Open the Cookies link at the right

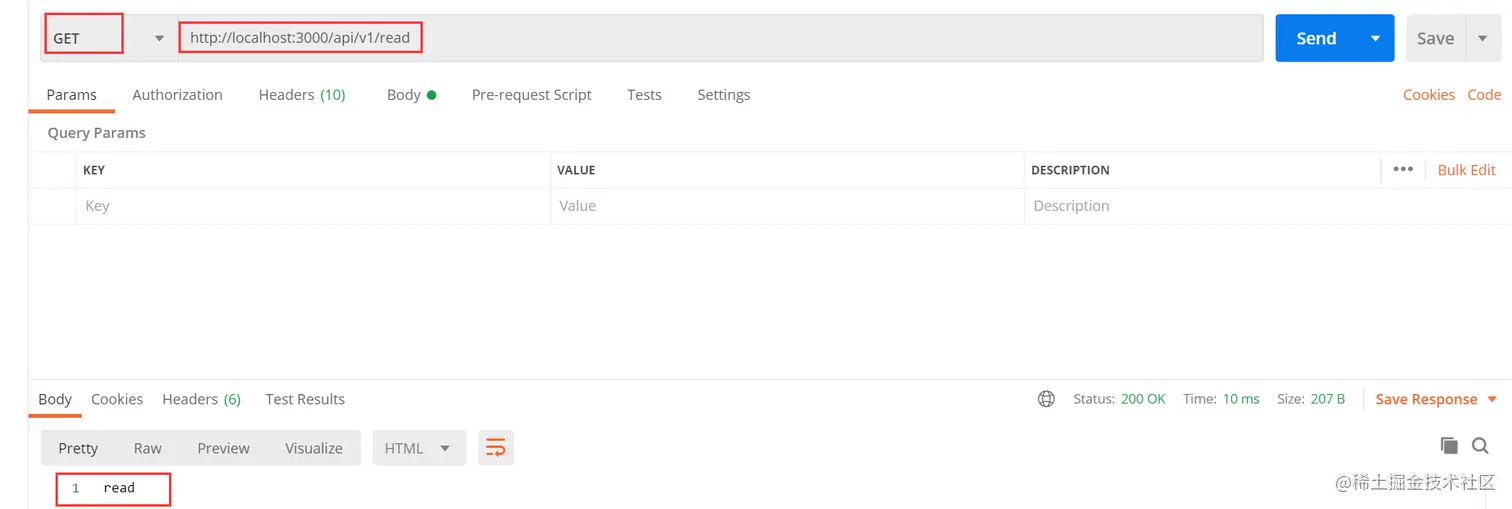click(1428, 95)
